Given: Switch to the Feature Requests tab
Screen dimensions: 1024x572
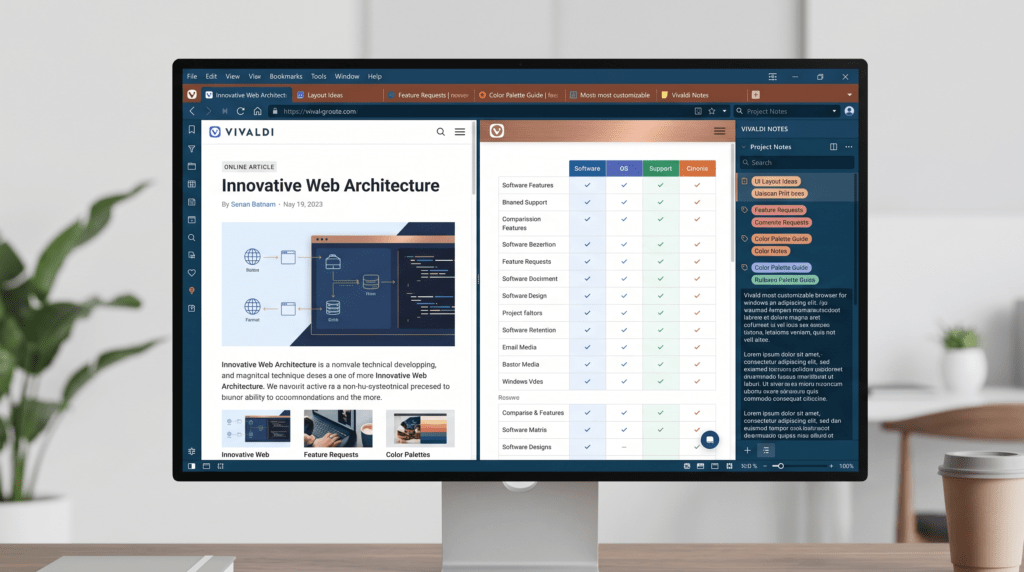Looking at the screenshot, I should tap(428, 95).
